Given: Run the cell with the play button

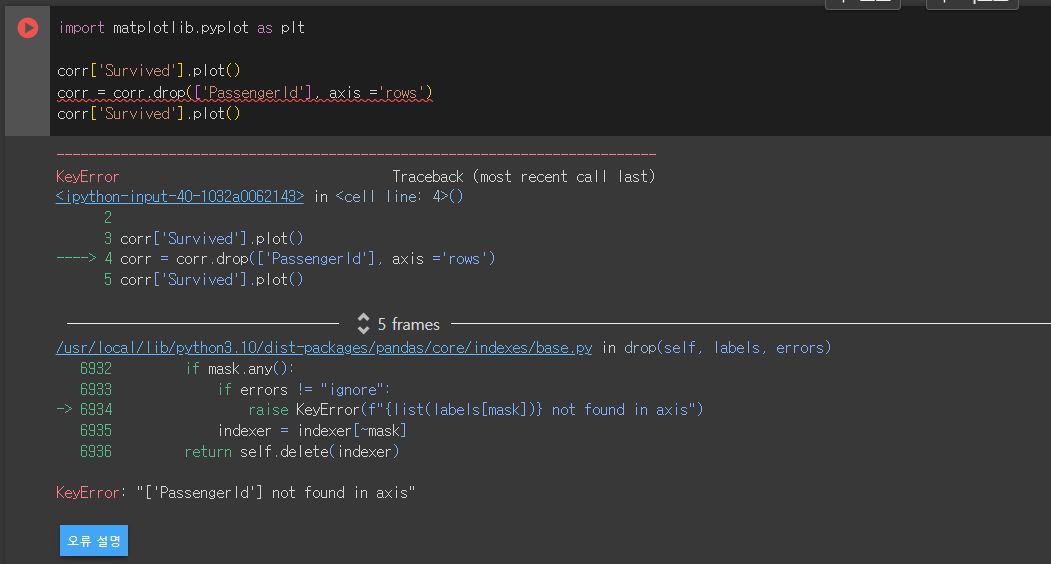Looking at the screenshot, I should pyautogui.click(x=27, y=27).
